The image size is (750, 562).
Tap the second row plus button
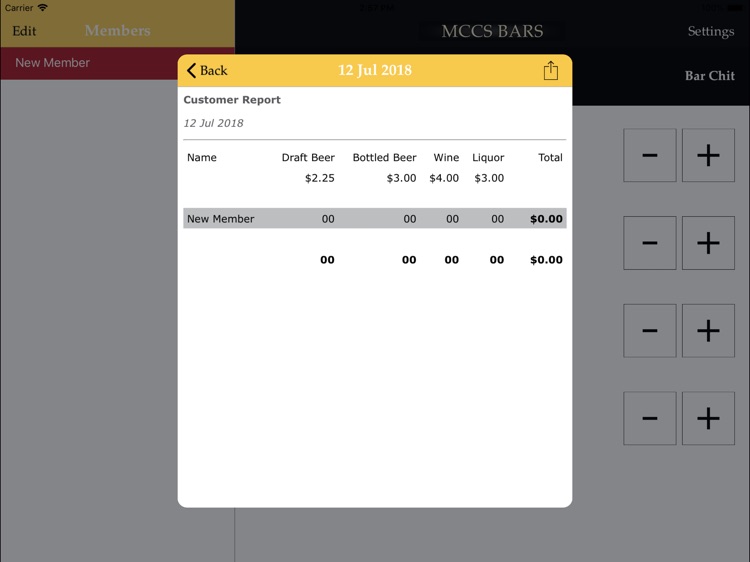[708, 242]
